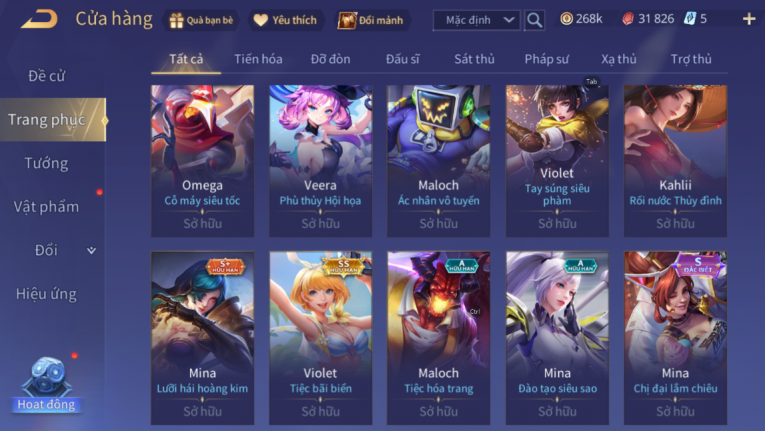Expand the Đổi sidebar chevron
The height and width of the screenshot is (431, 765).
[91, 250]
